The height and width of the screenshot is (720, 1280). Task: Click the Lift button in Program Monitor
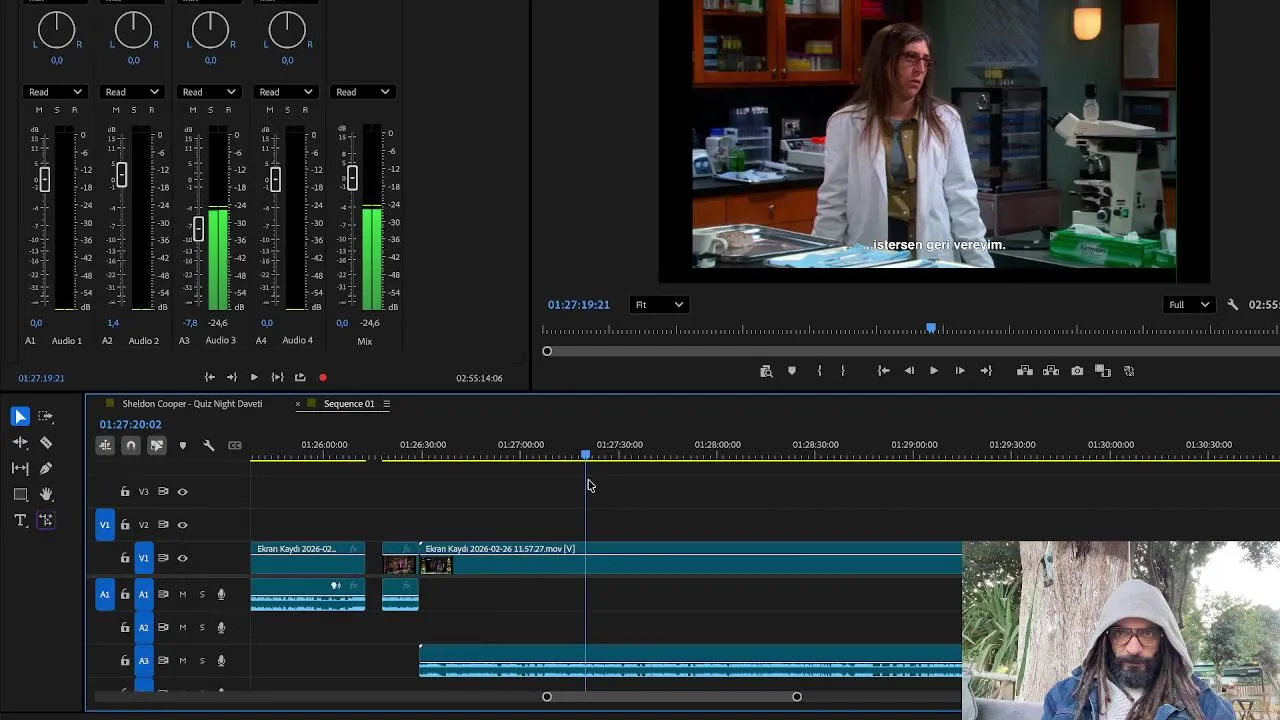point(1025,371)
